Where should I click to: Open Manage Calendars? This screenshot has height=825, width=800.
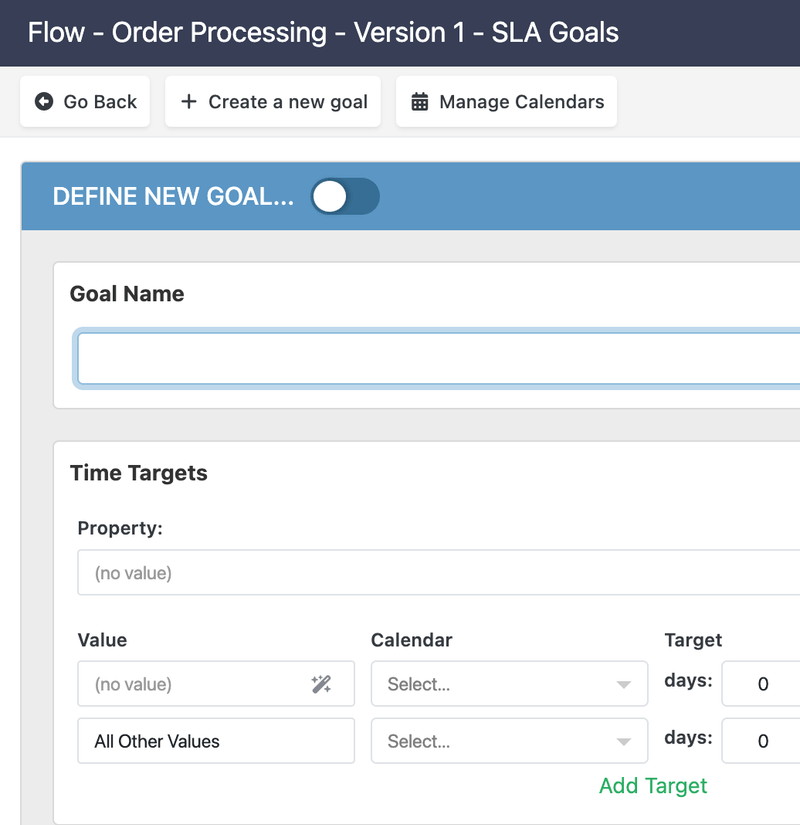(x=506, y=101)
